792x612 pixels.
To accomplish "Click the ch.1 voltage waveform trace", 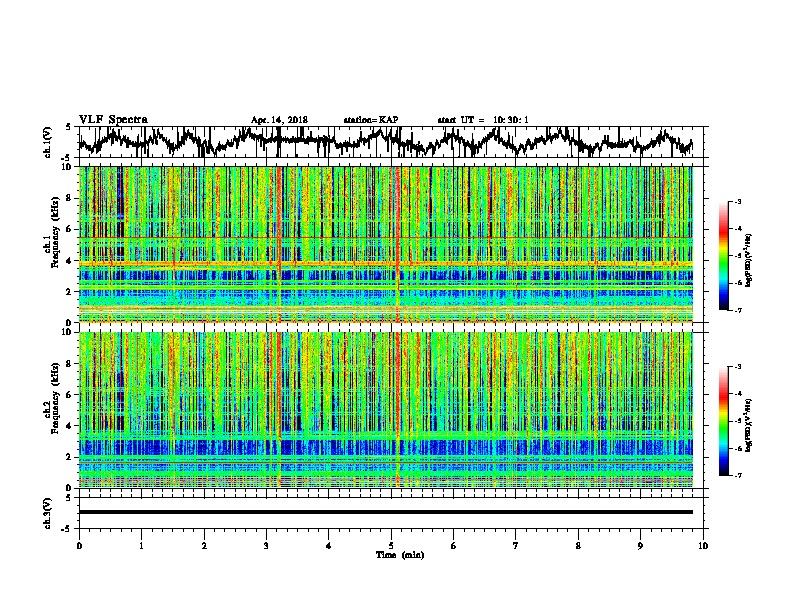I will pyautogui.click(x=385, y=142).
